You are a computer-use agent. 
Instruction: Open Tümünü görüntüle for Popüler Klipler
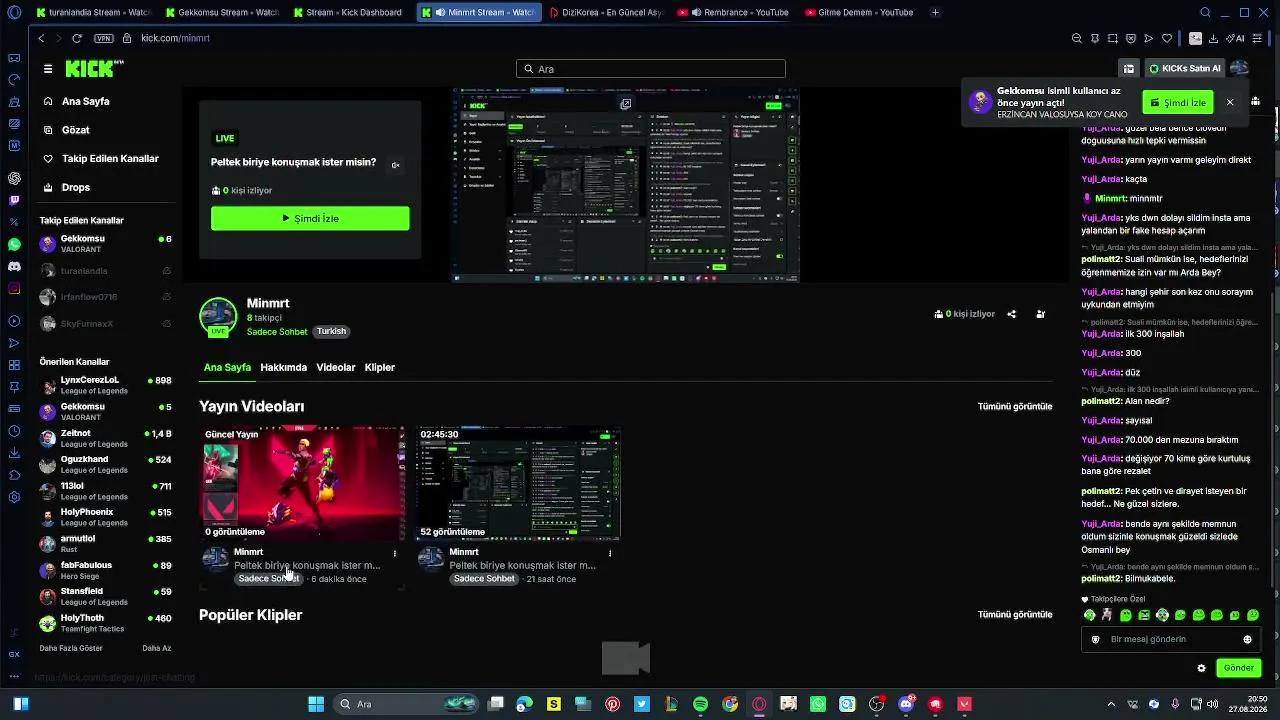(x=1015, y=615)
